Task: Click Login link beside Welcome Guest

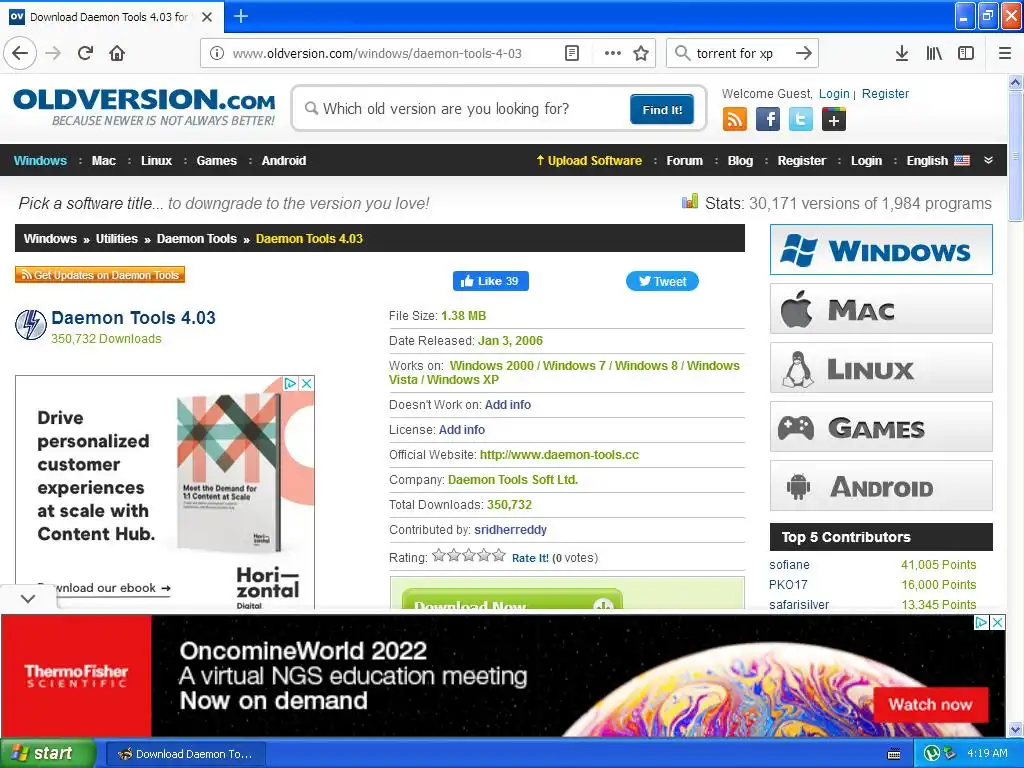Action: [834, 93]
